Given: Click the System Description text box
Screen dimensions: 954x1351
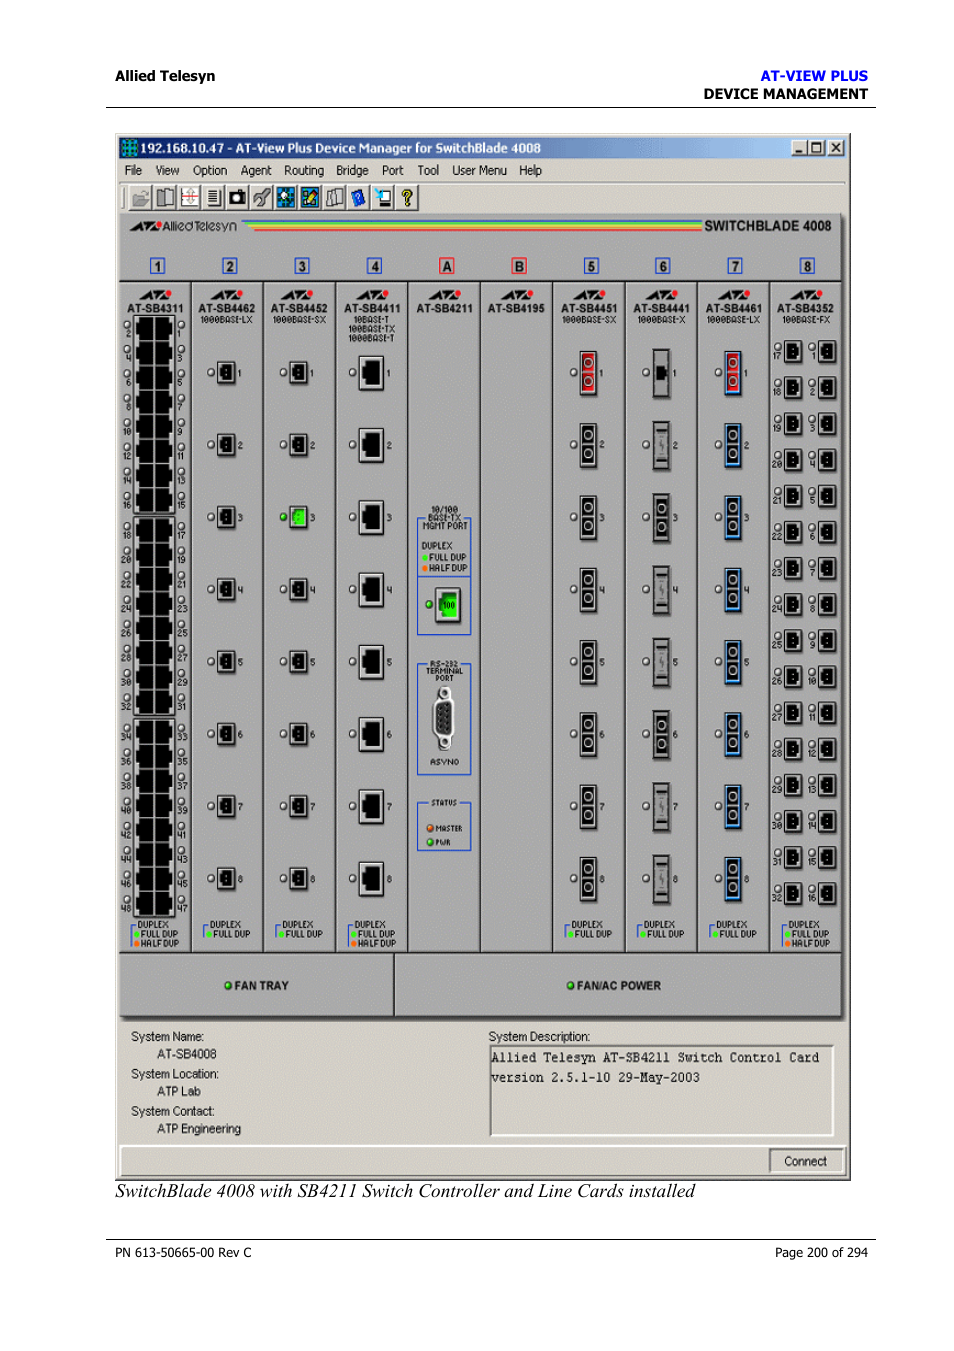Looking at the screenshot, I should tap(661, 1090).
